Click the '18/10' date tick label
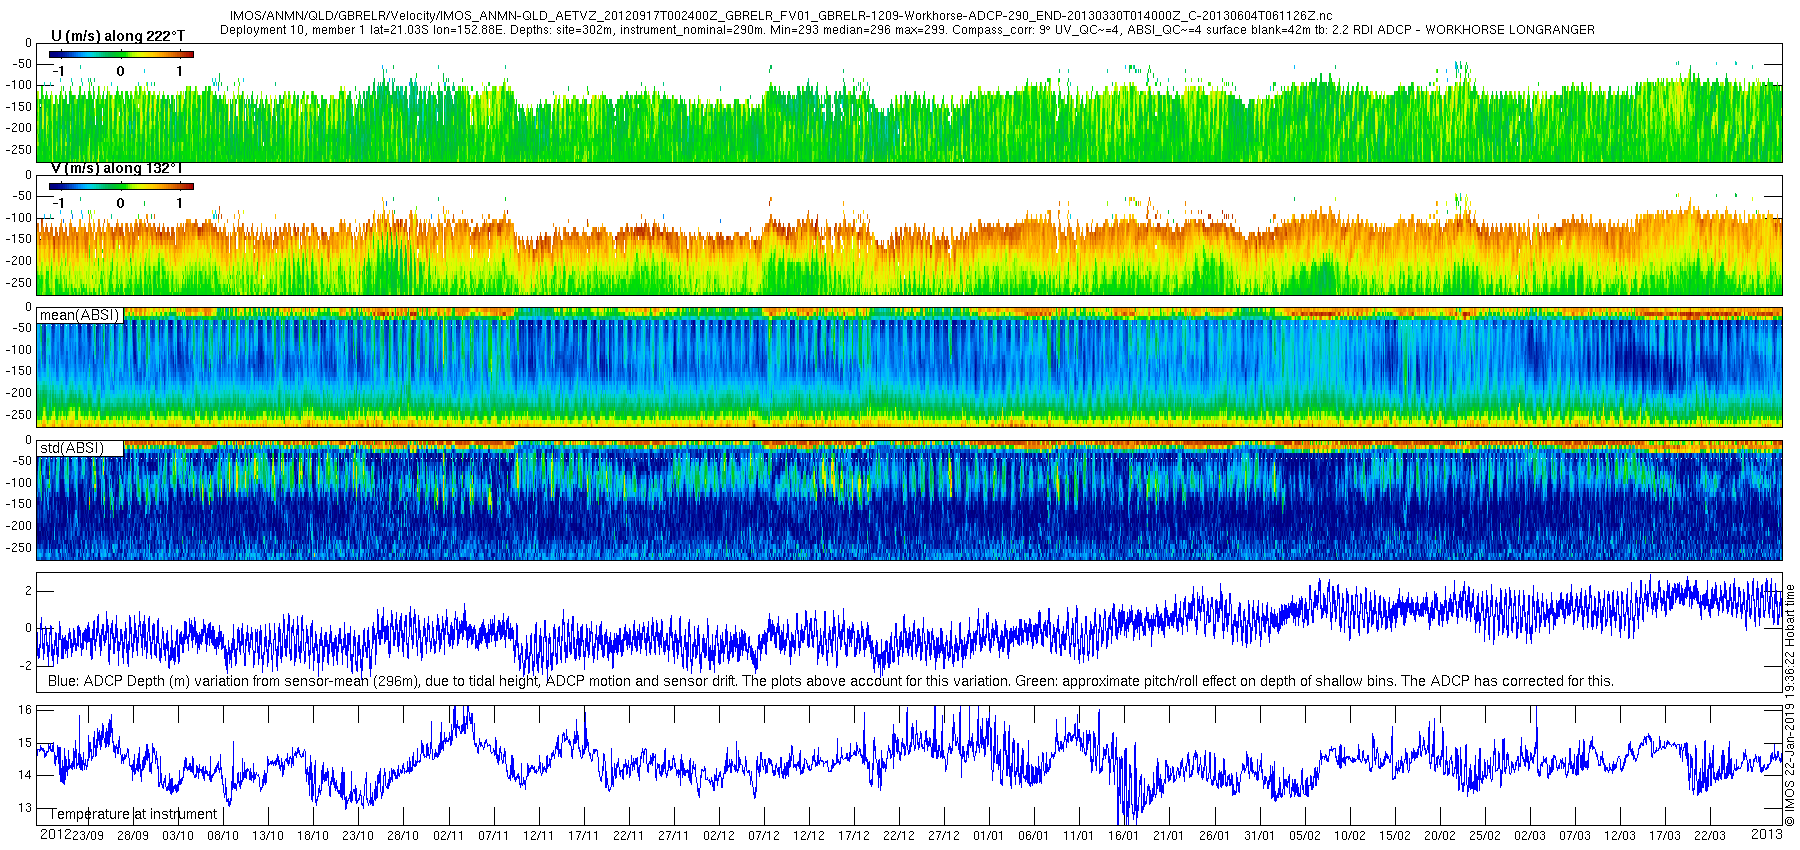1800x850 pixels. click(x=313, y=836)
